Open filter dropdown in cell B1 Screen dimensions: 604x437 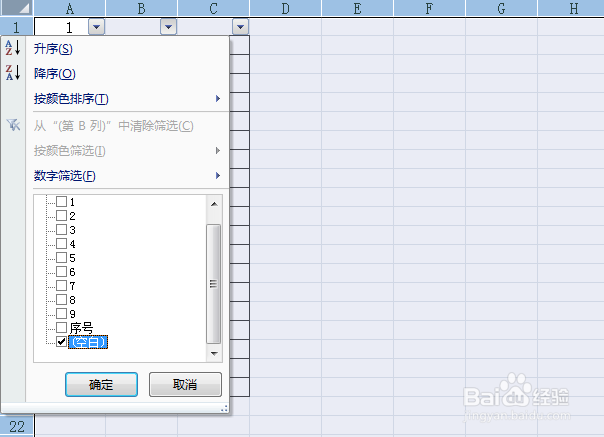pos(168,27)
